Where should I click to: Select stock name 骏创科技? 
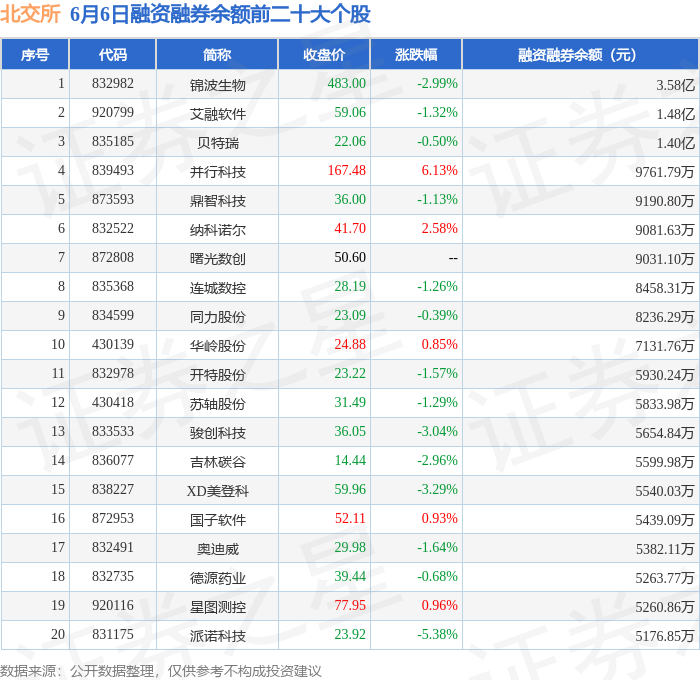(217, 433)
